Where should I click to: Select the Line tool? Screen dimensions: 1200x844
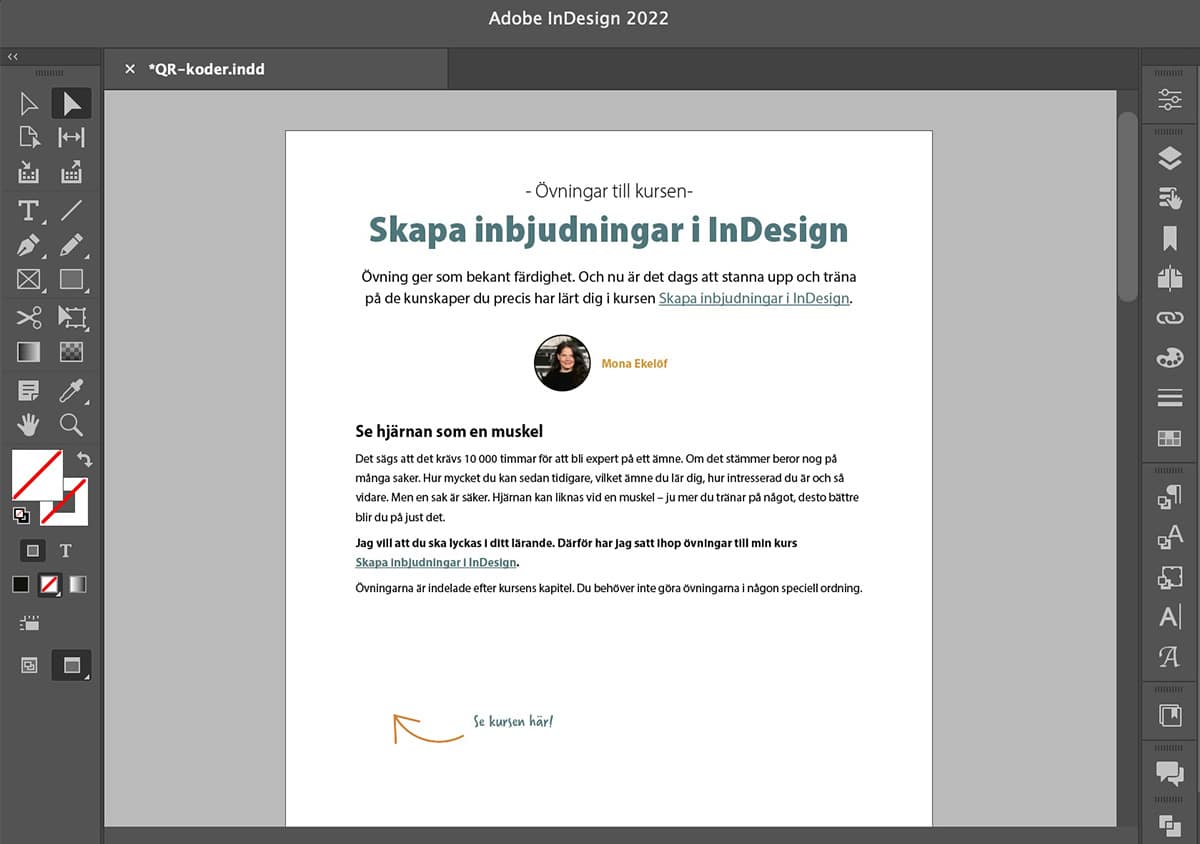click(x=71, y=211)
